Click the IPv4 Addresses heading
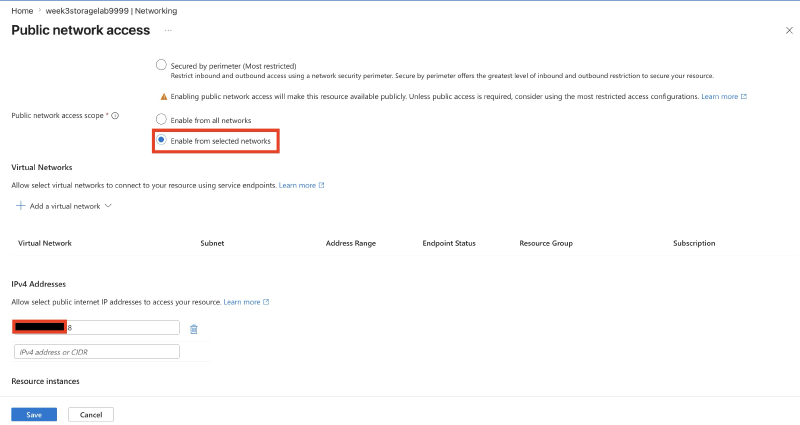 [x=39, y=284]
